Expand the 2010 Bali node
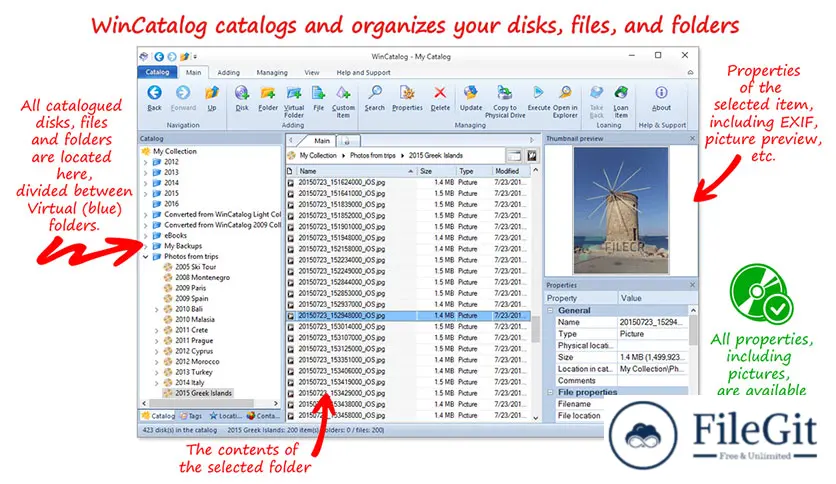The width and height of the screenshot is (836, 484). [x=157, y=309]
